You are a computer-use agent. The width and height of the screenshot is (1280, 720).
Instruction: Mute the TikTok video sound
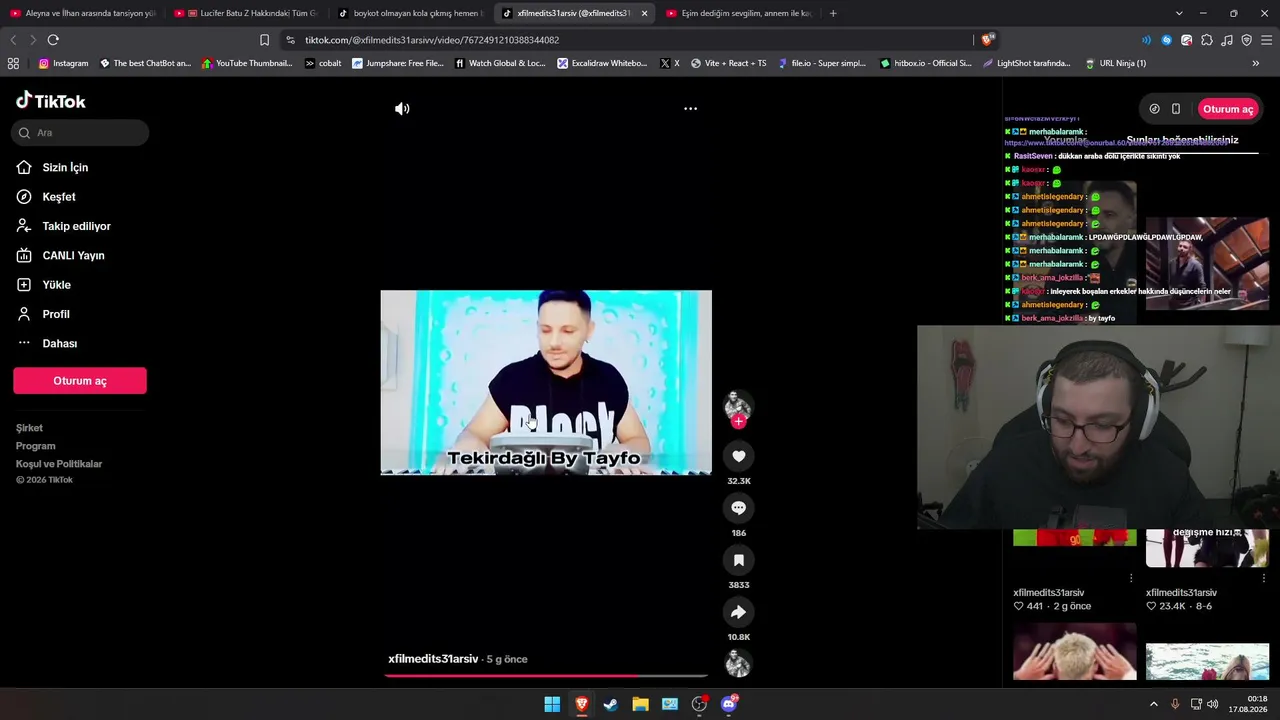tap(402, 109)
